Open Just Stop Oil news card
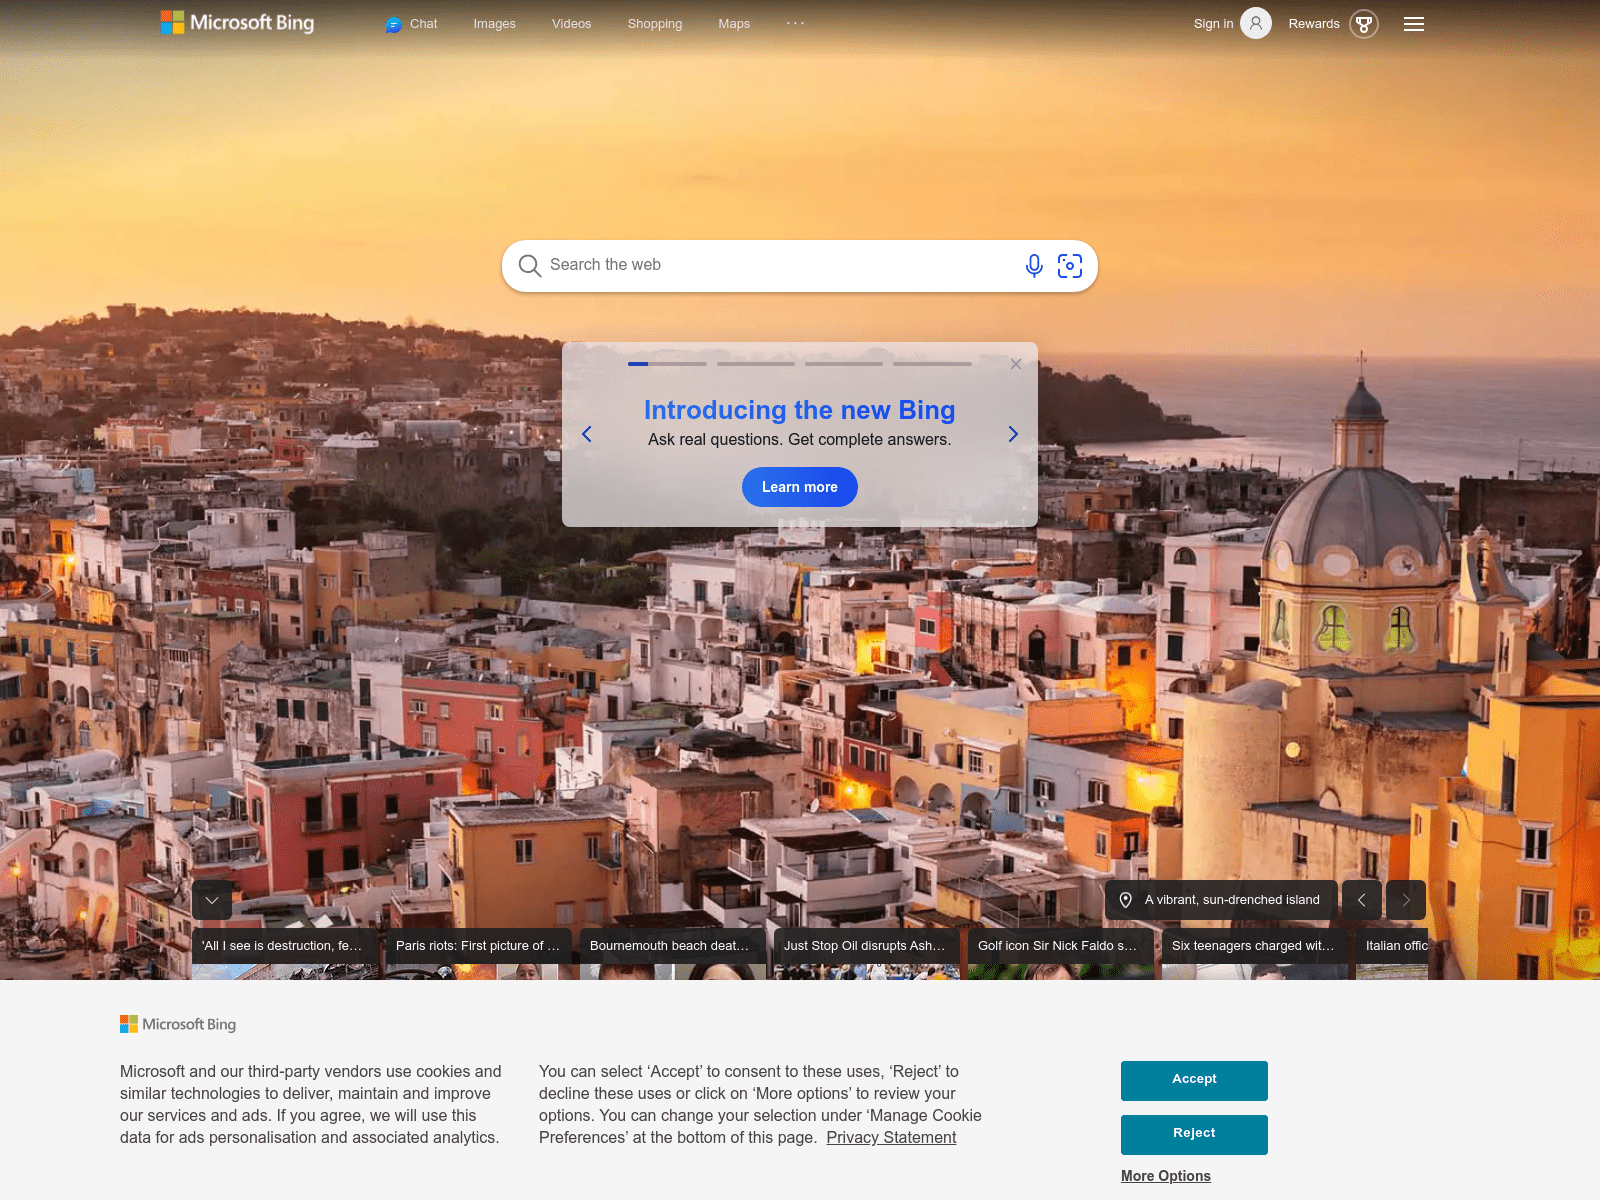Screen dimensions: 1600x1200 pyautogui.click(x=867, y=953)
